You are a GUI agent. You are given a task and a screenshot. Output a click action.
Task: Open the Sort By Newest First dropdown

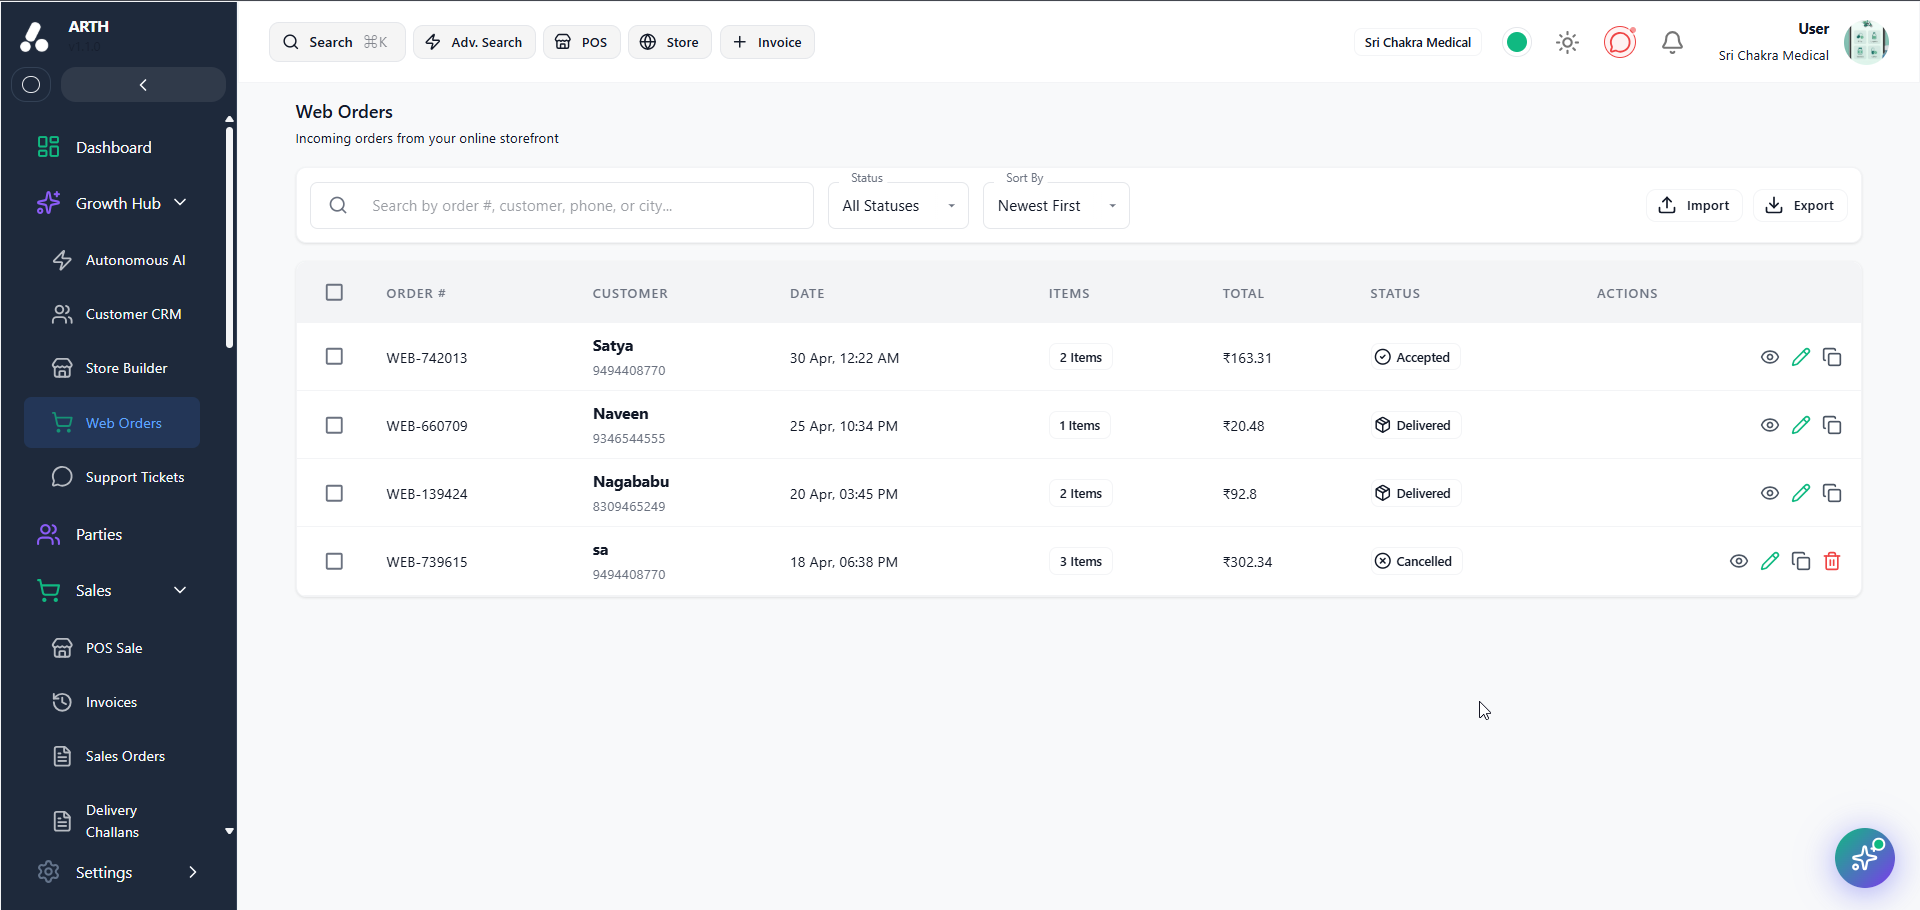[x=1056, y=206]
